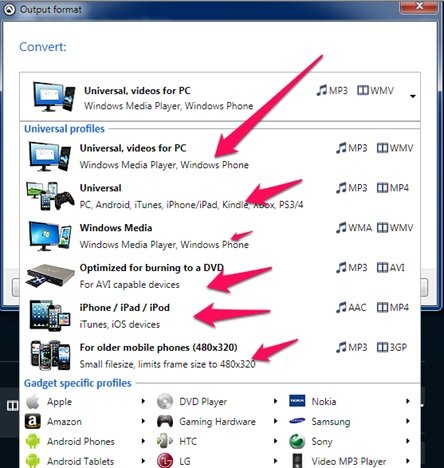Expand the Samsung submenu arrow

(x=407, y=421)
